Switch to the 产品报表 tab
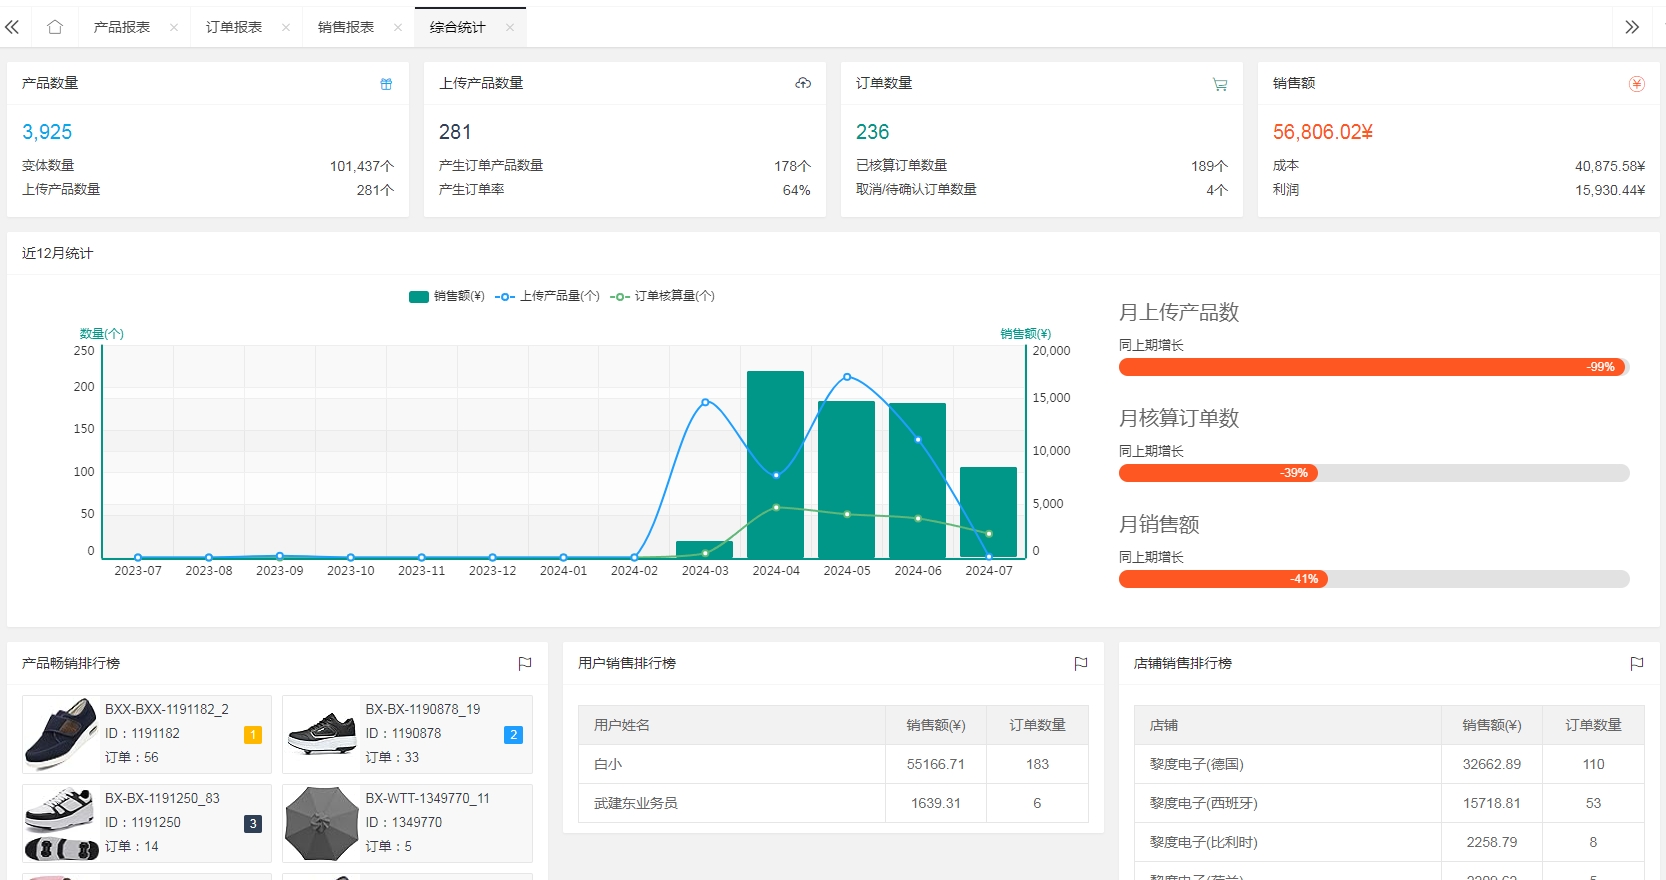Image resolution: width=1666 pixels, height=880 pixels. click(122, 27)
